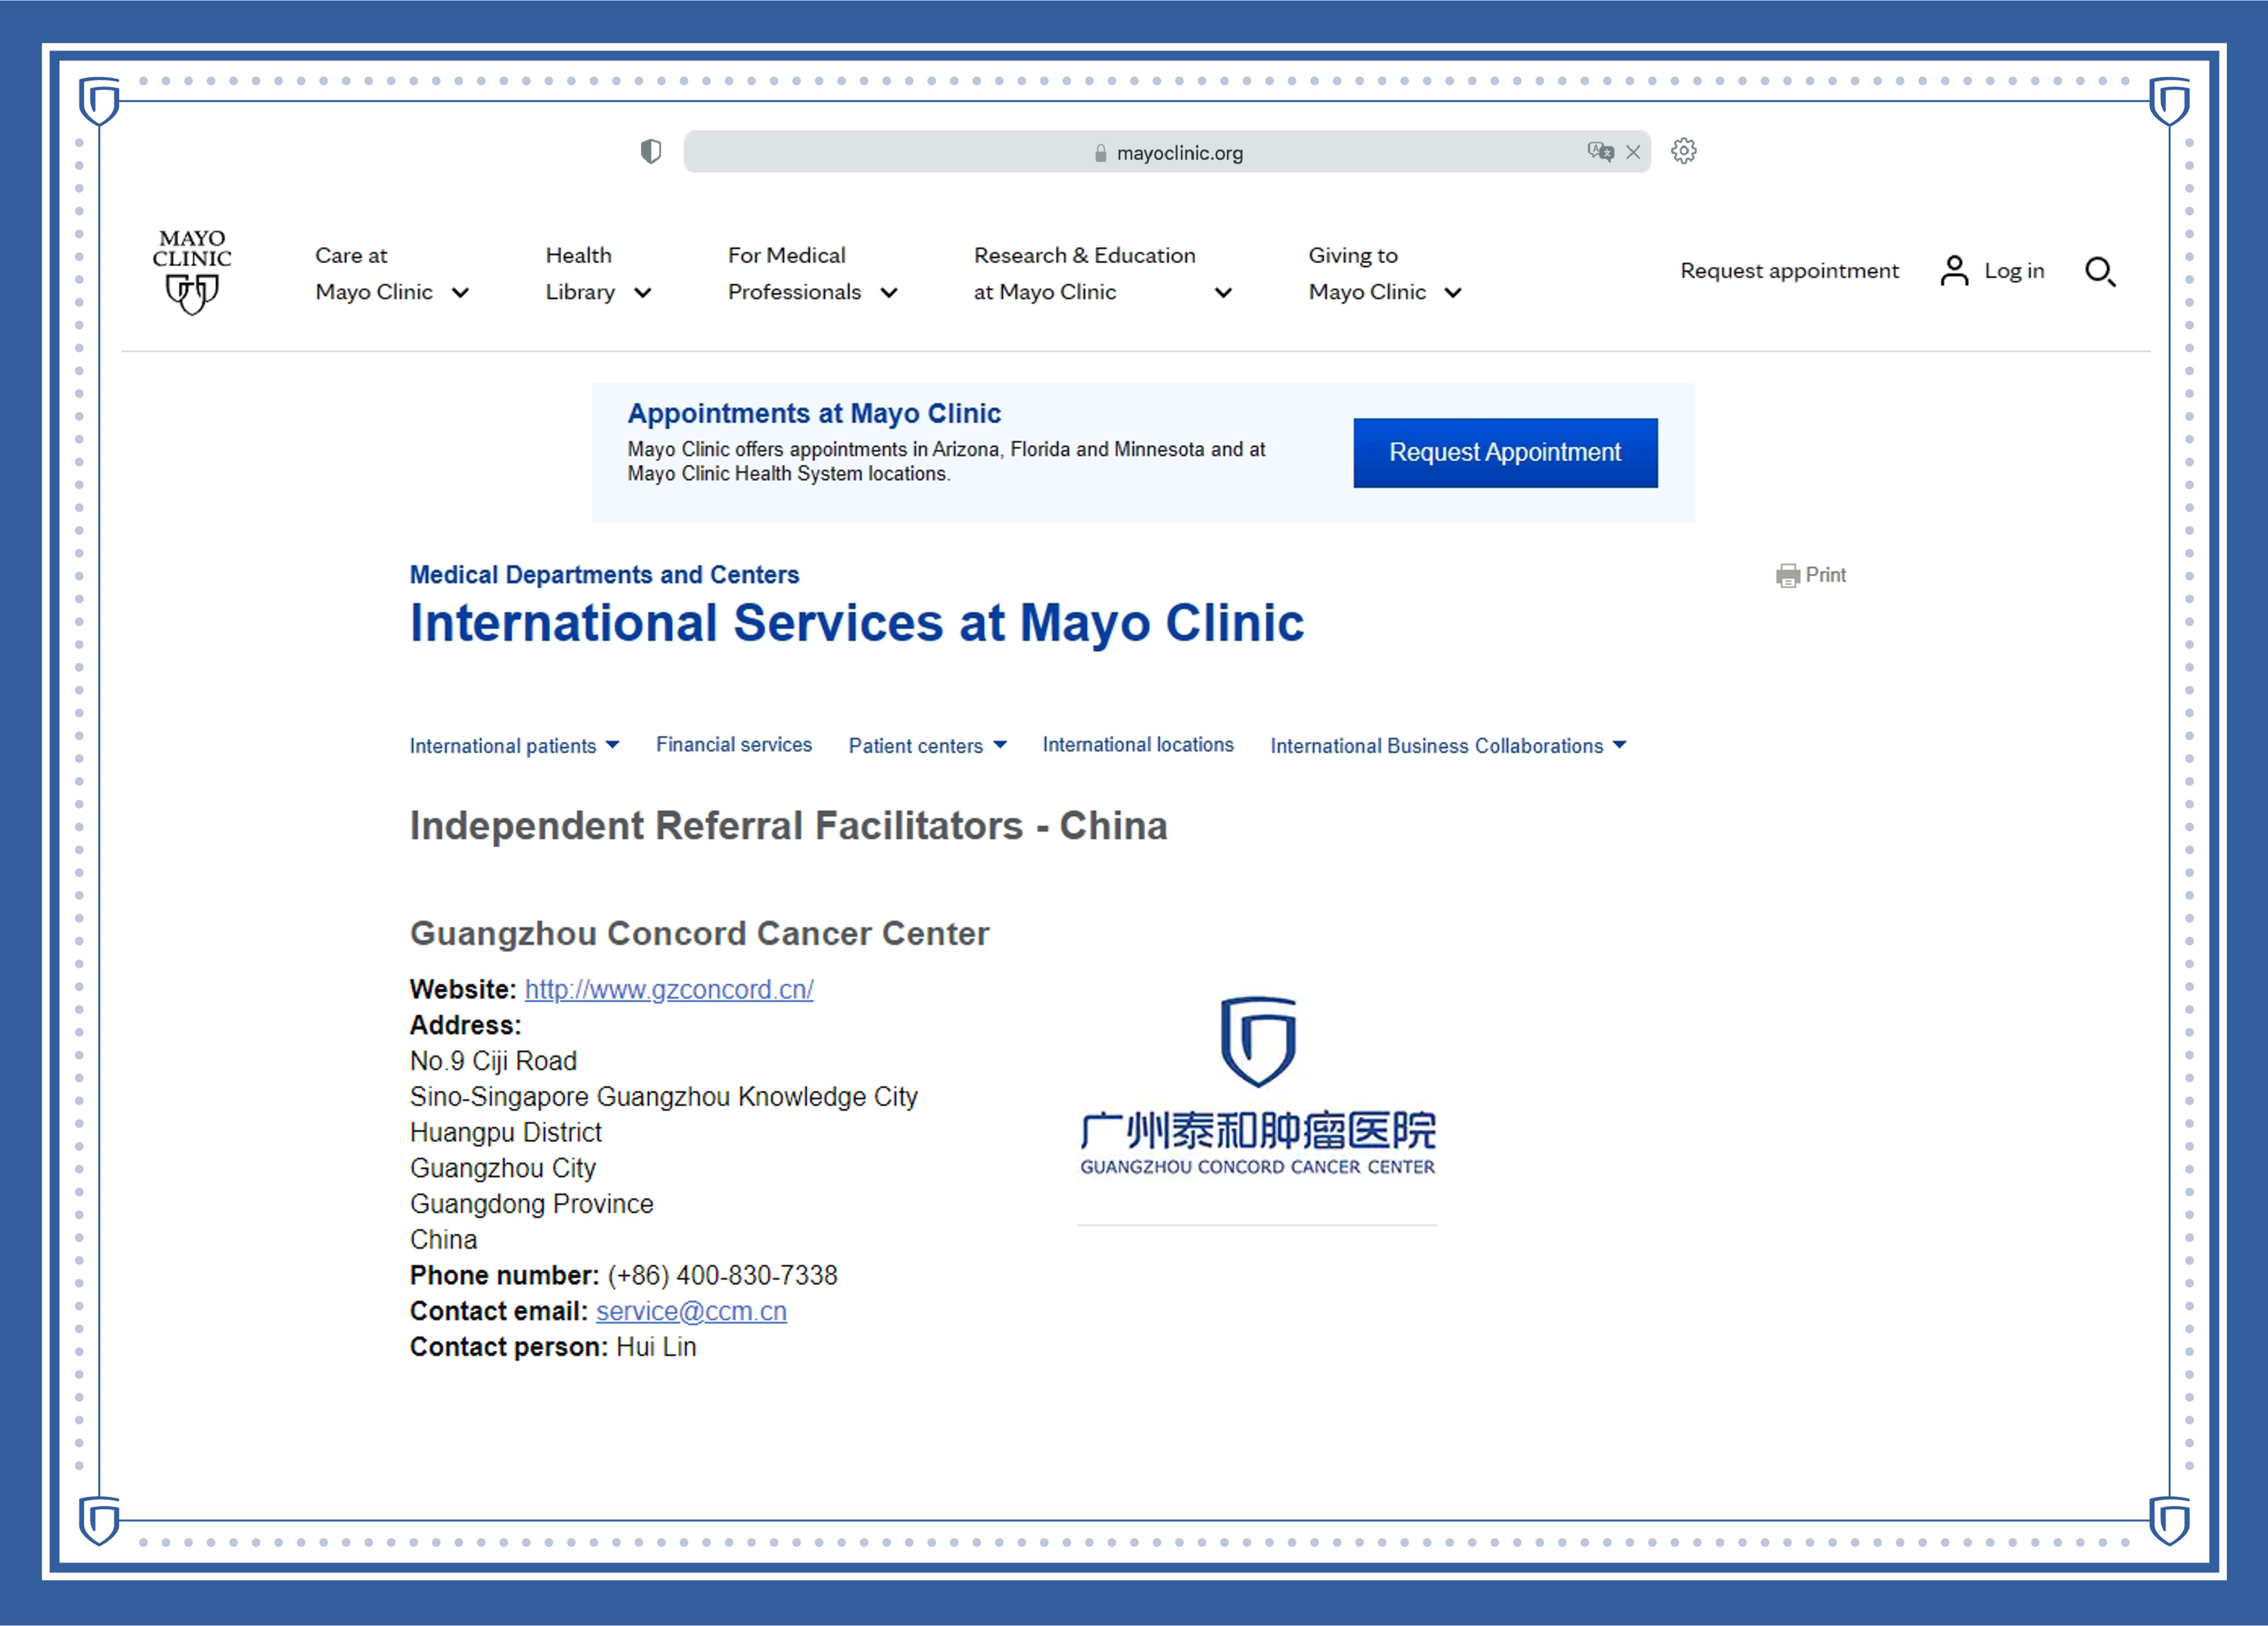Click Medical Departments and Centers link

pos(604,575)
